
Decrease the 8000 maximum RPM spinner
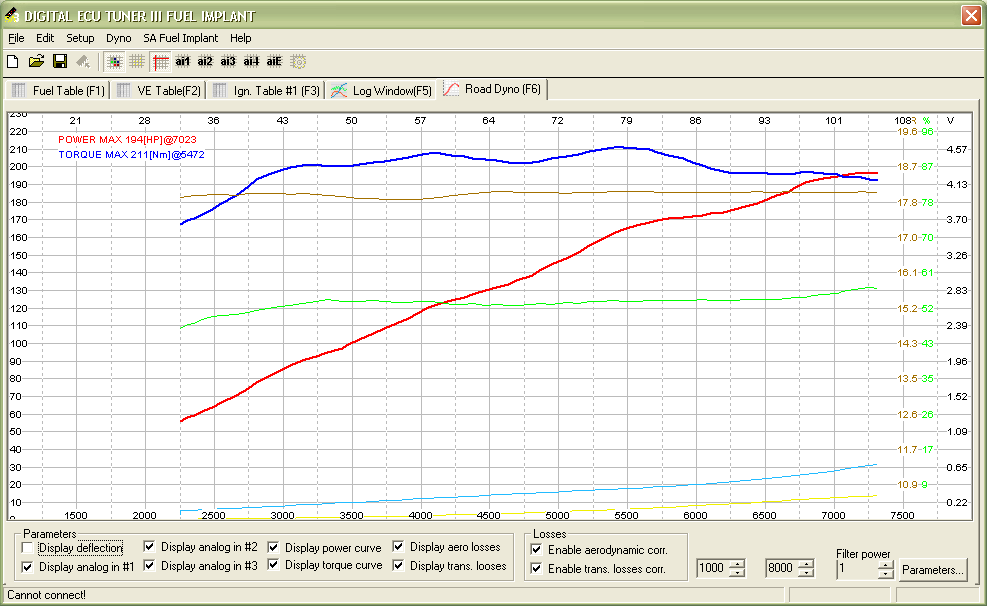pyautogui.click(x=806, y=573)
